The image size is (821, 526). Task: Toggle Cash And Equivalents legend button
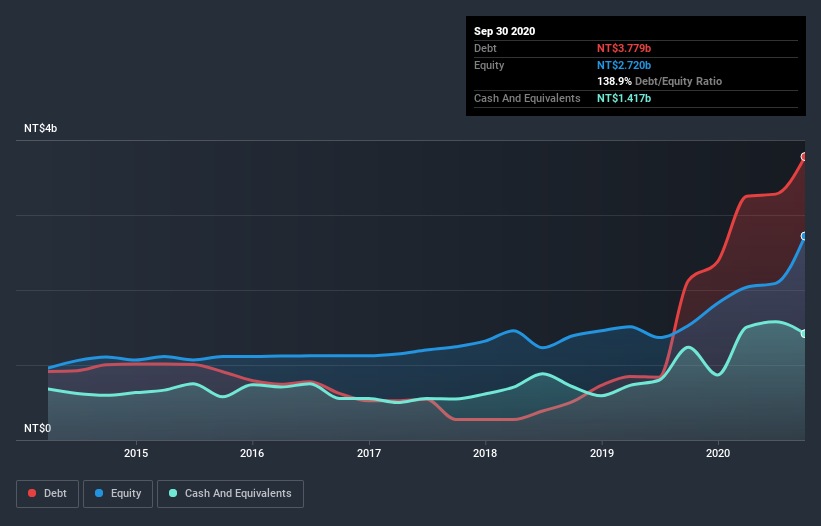coord(230,494)
